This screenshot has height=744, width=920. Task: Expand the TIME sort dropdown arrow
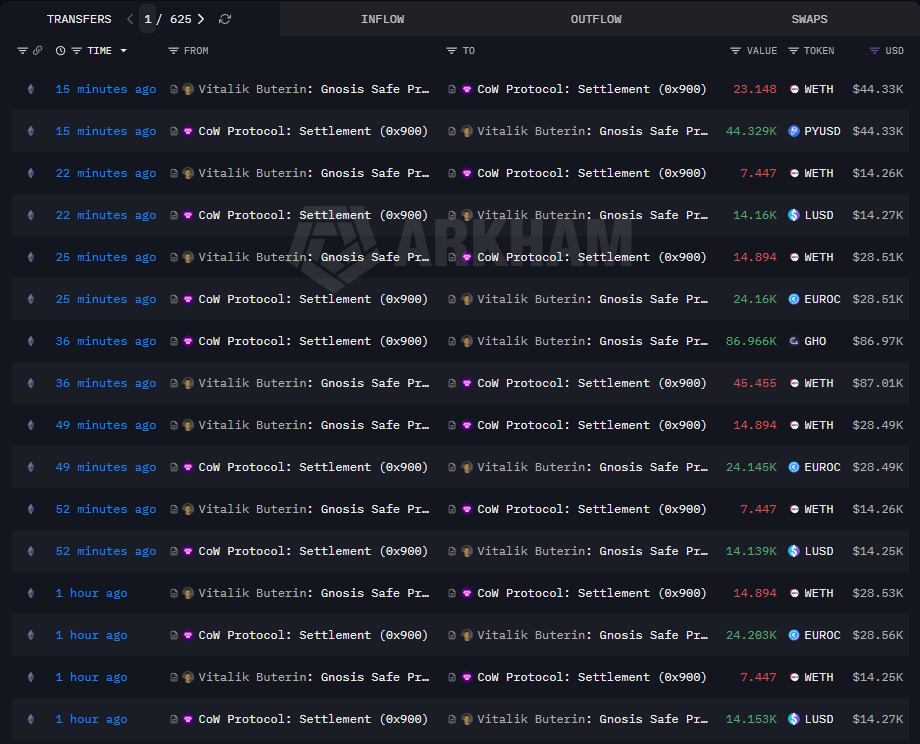(124, 51)
